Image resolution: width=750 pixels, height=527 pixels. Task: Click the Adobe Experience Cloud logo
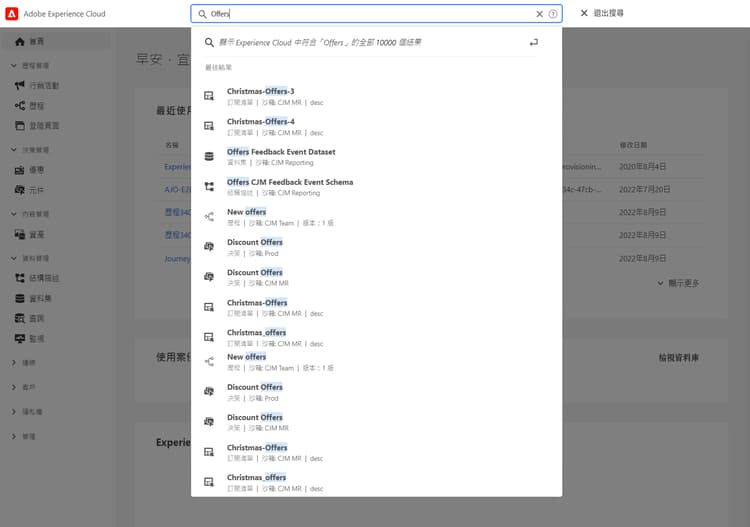click(x=11, y=13)
